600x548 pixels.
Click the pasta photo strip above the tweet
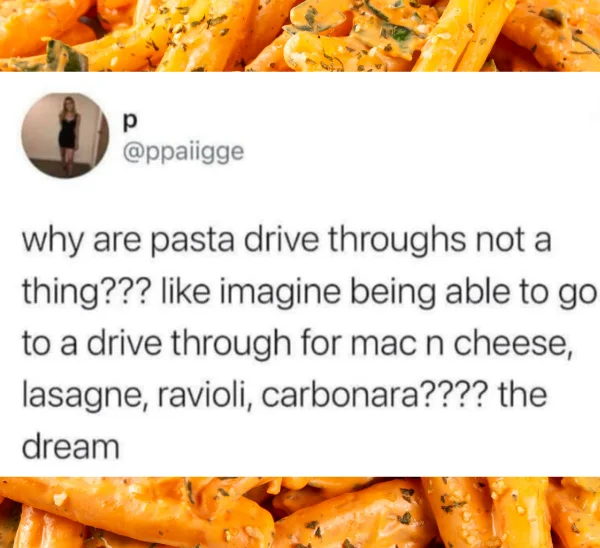(300, 36)
